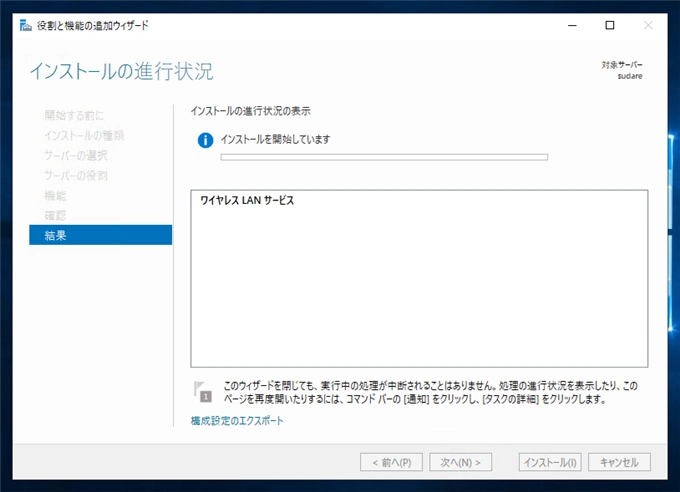Click the < 前へ(P) button
Image resolution: width=680 pixels, height=492 pixels.
pos(391,462)
